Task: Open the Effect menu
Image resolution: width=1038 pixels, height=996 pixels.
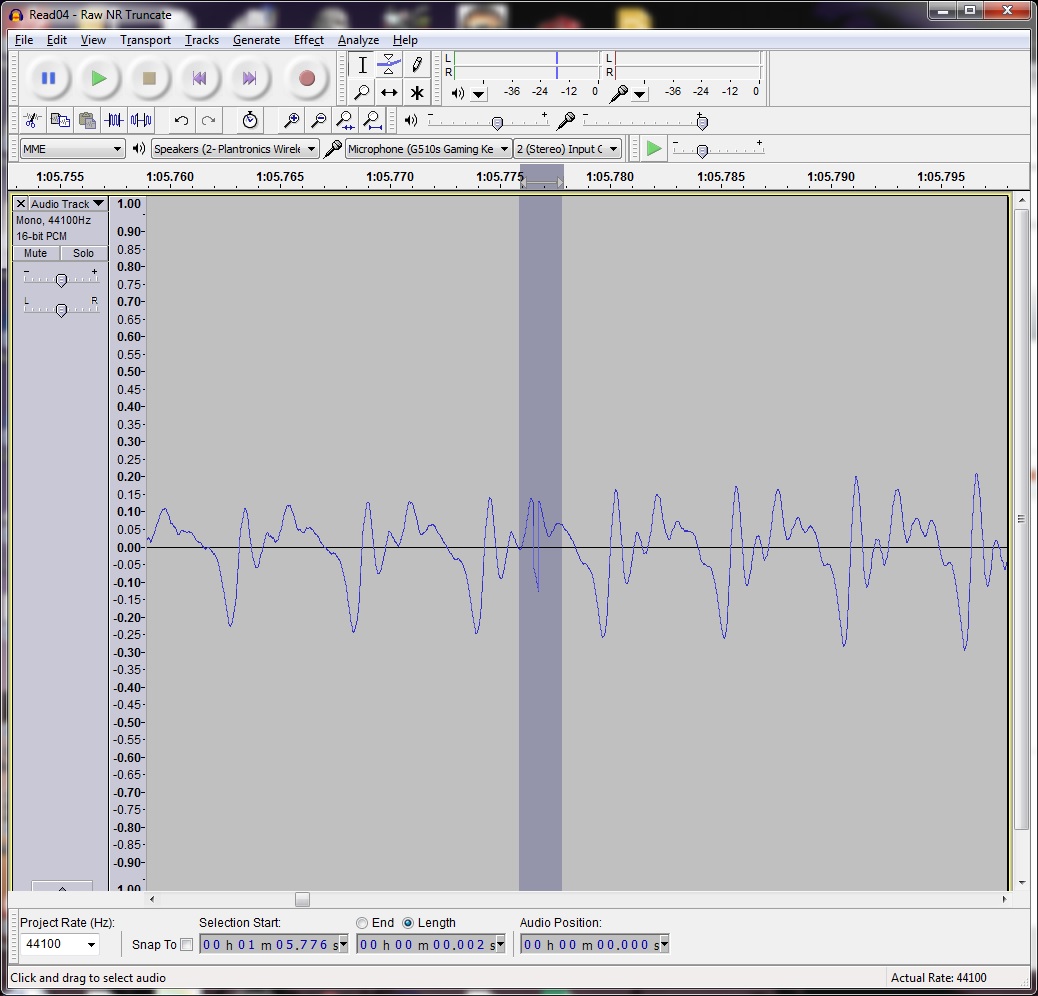Action: tap(308, 40)
